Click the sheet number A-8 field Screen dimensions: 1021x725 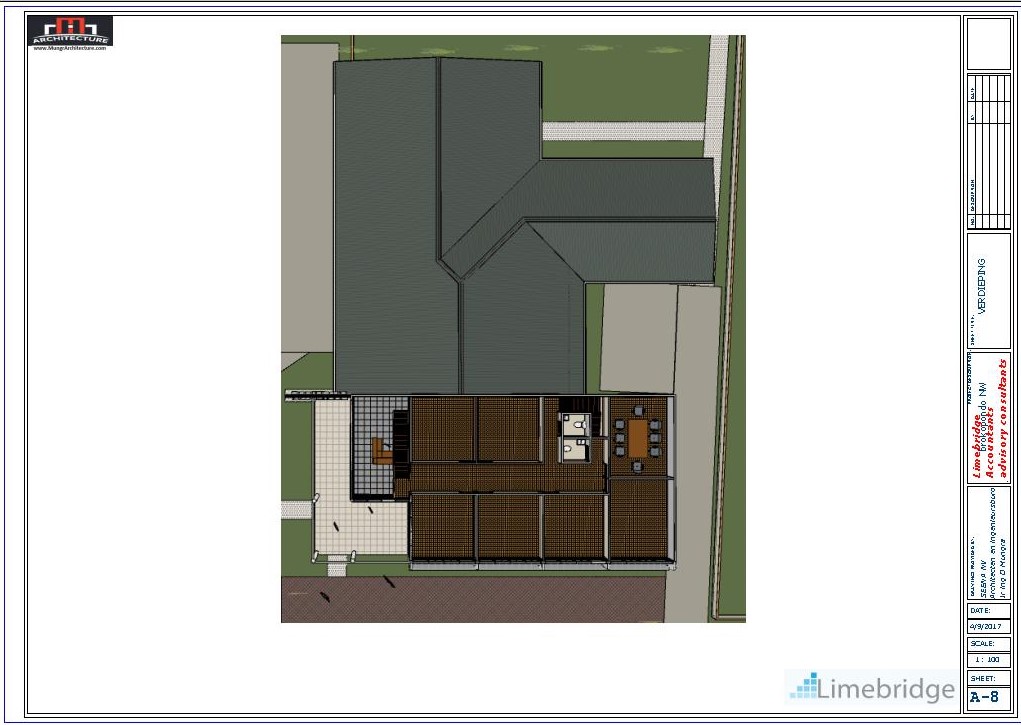pos(988,697)
